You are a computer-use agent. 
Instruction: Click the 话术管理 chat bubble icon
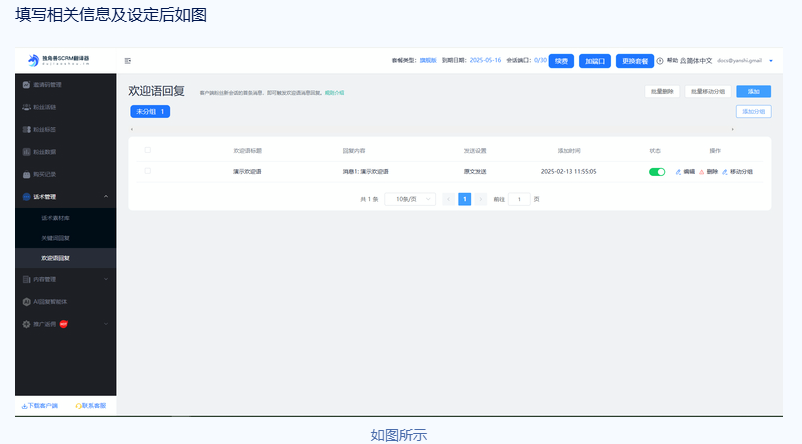tap(27, 196)
